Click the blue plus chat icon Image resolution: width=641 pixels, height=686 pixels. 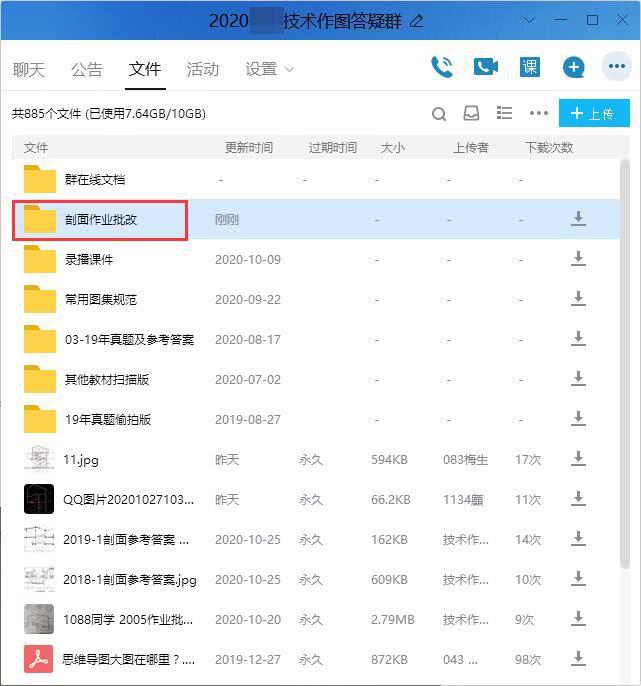click(574, 67)
